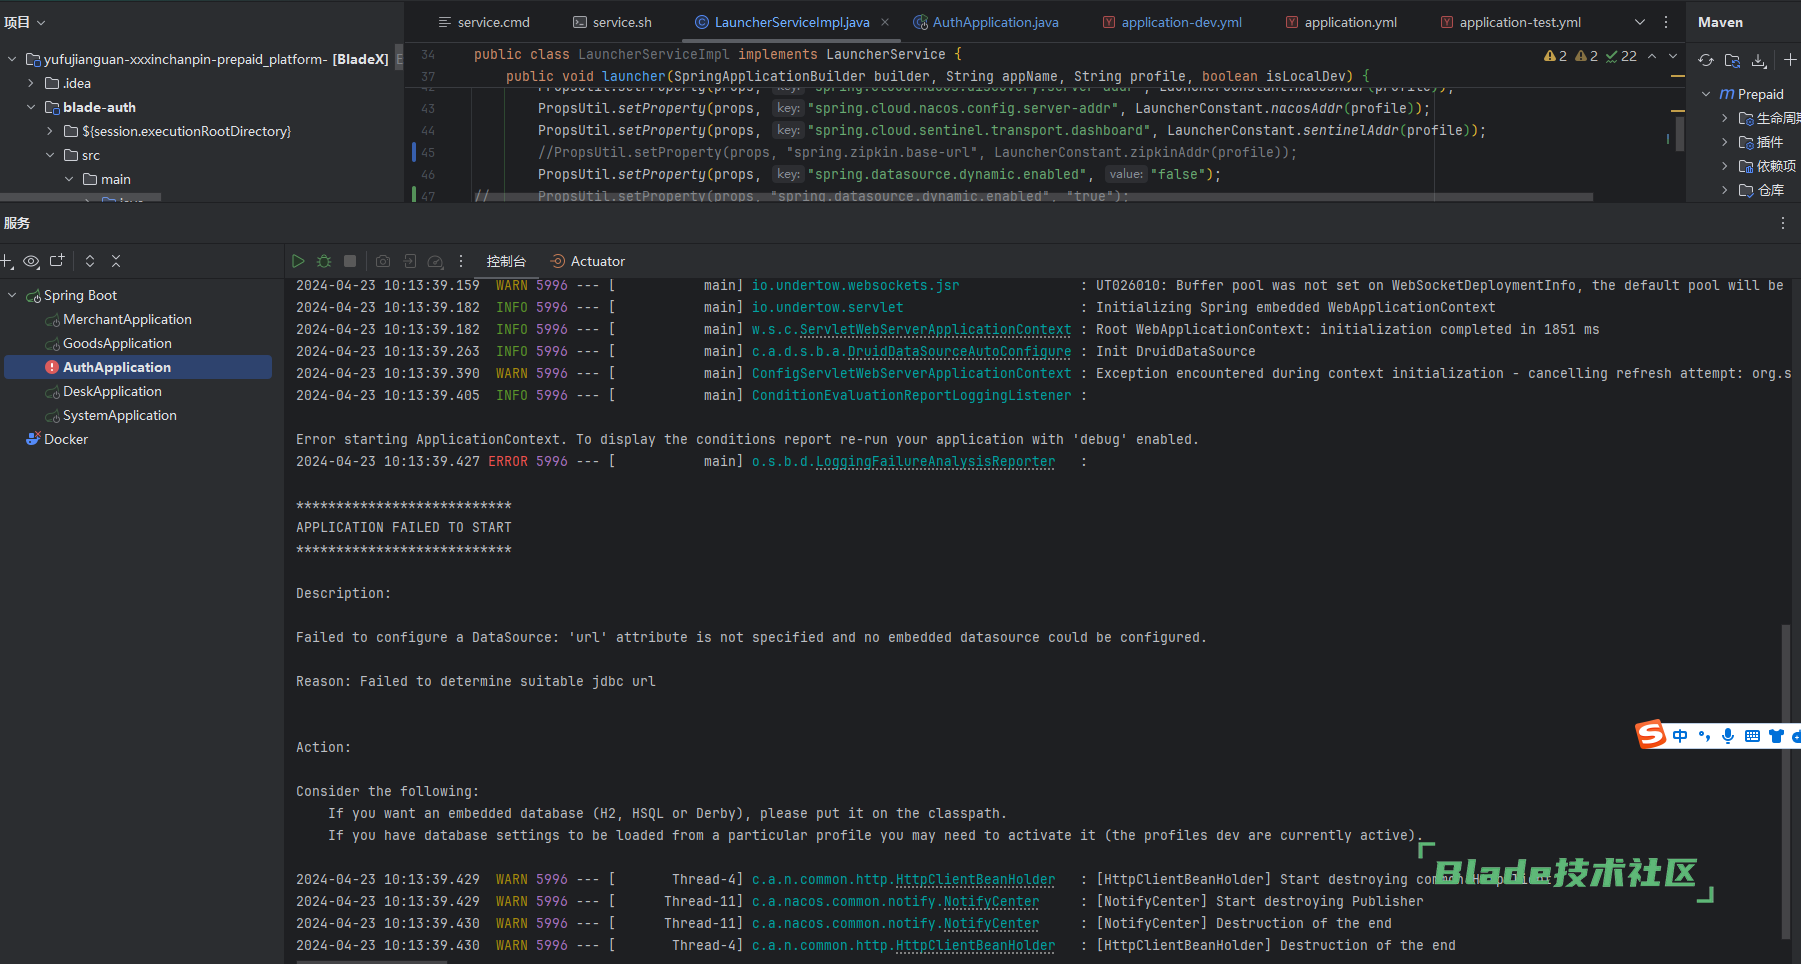The width and height of the screenshot is (1801, 964).
Task: Show hidden editor tabs dropdown
Action: [1640, 22]
